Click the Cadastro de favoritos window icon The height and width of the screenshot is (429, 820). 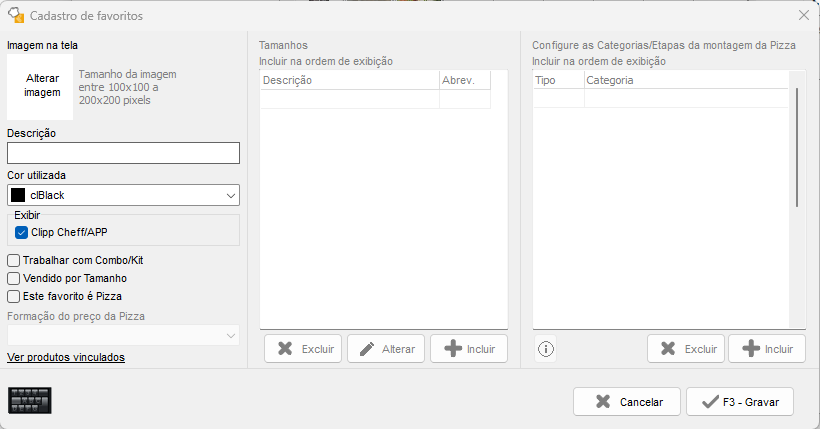click(x=16, y=15)
